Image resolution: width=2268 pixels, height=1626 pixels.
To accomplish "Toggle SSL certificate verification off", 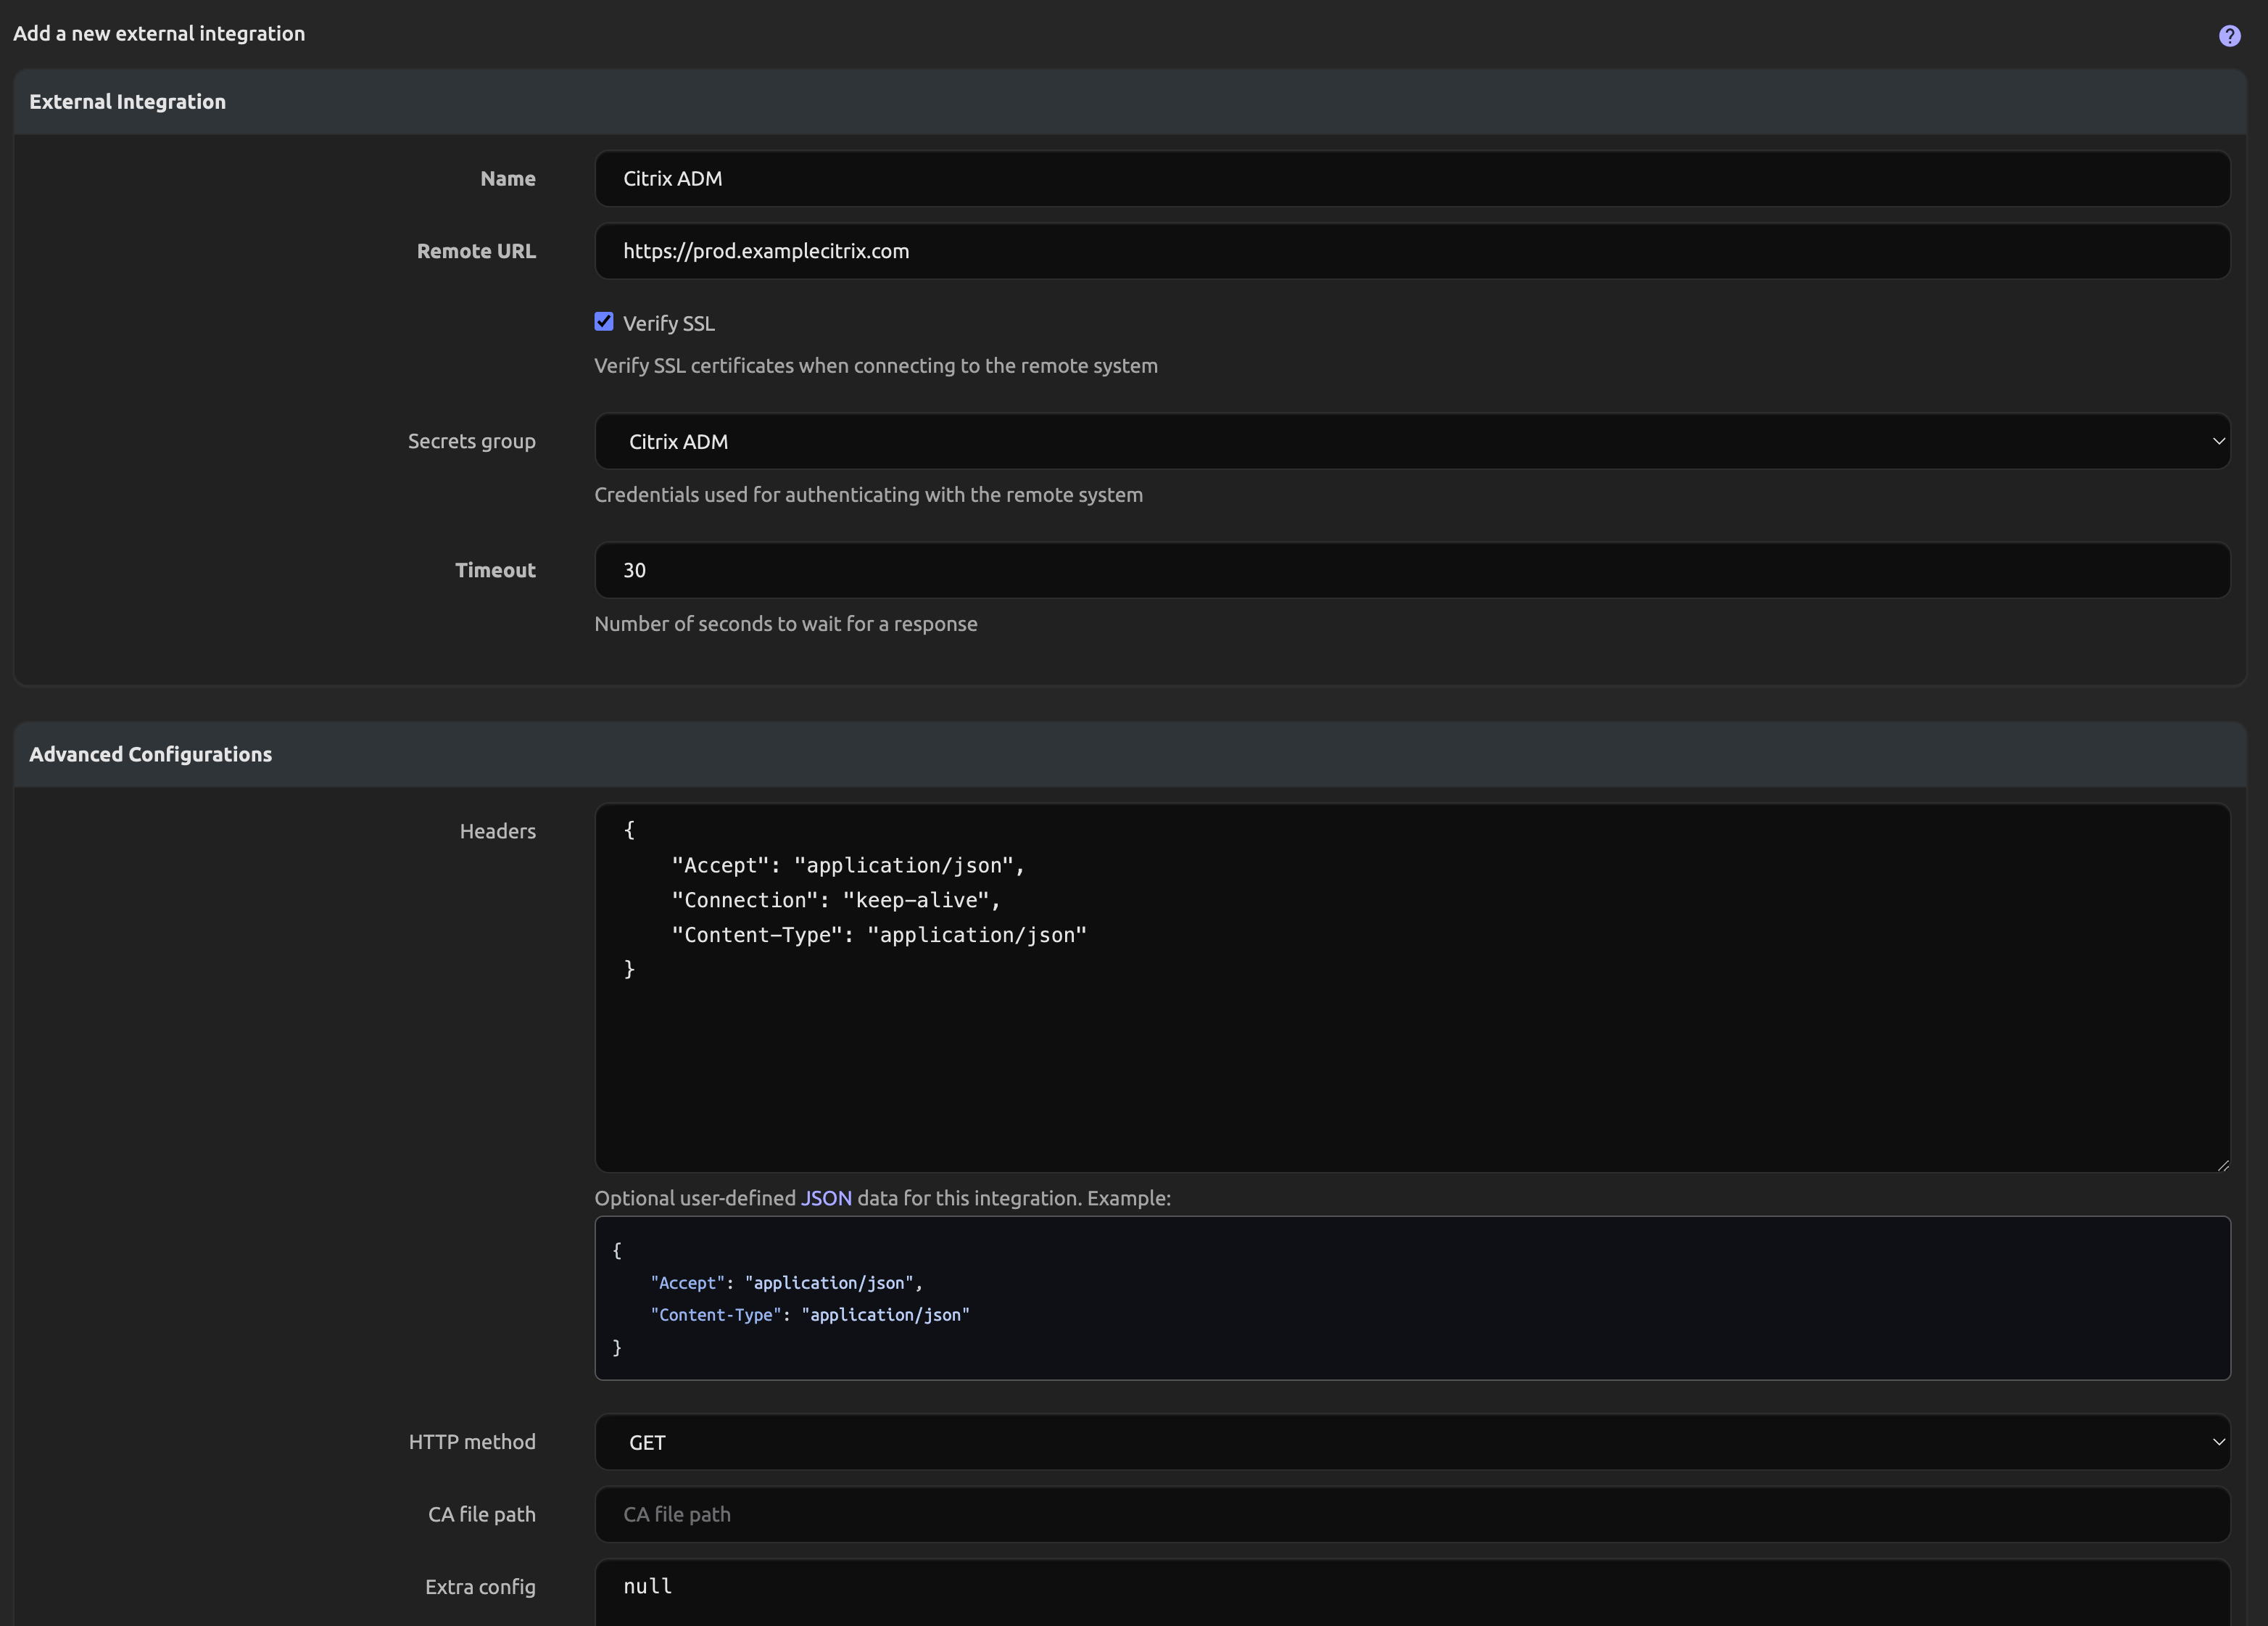I will tap(604, 321).
